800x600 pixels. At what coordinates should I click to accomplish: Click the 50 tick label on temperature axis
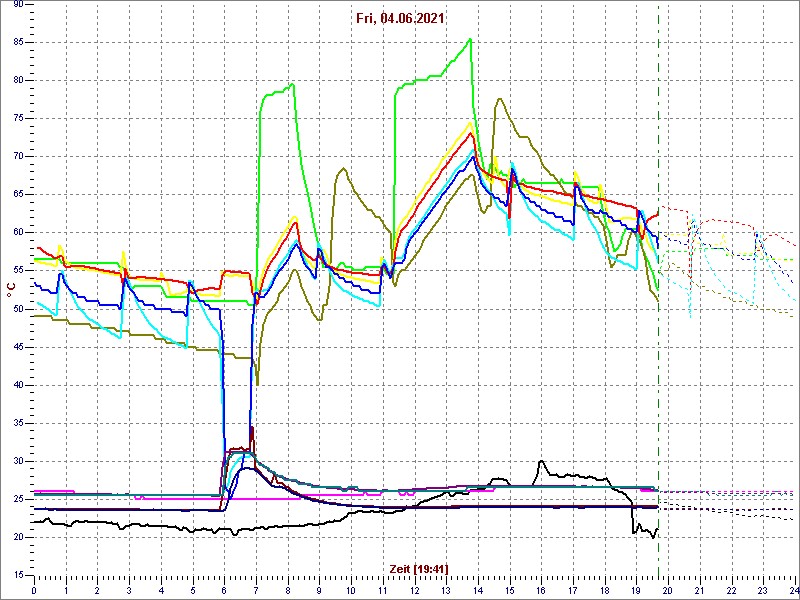tap(18, 309)
